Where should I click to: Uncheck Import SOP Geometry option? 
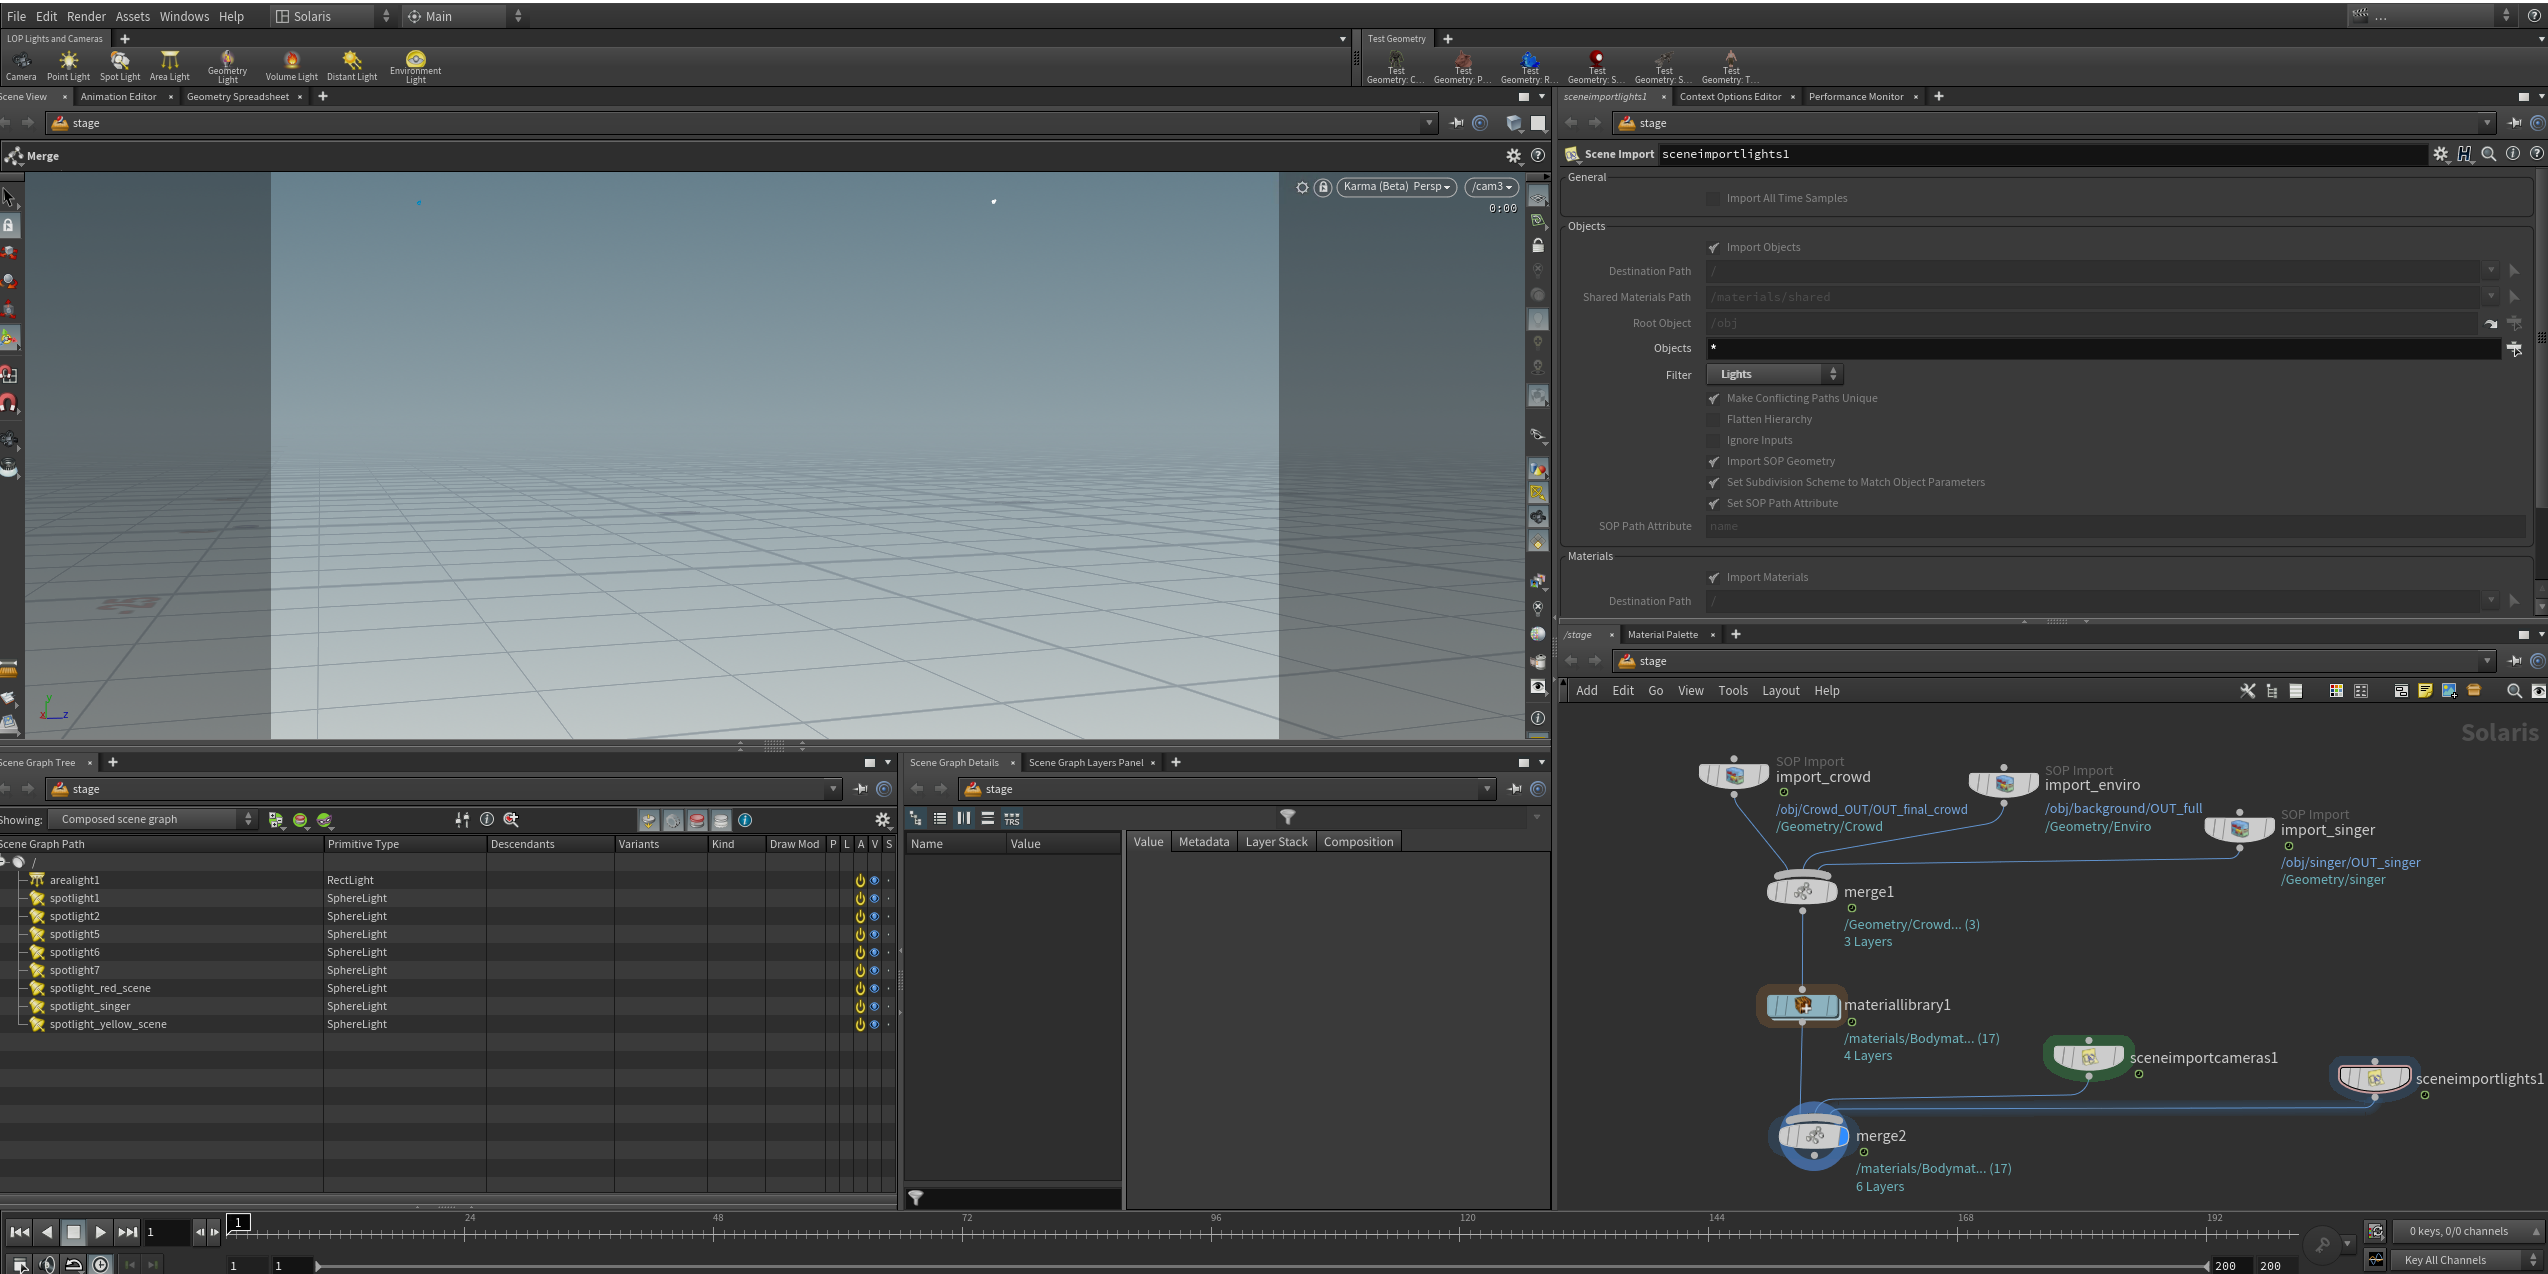click(1714, 462)
